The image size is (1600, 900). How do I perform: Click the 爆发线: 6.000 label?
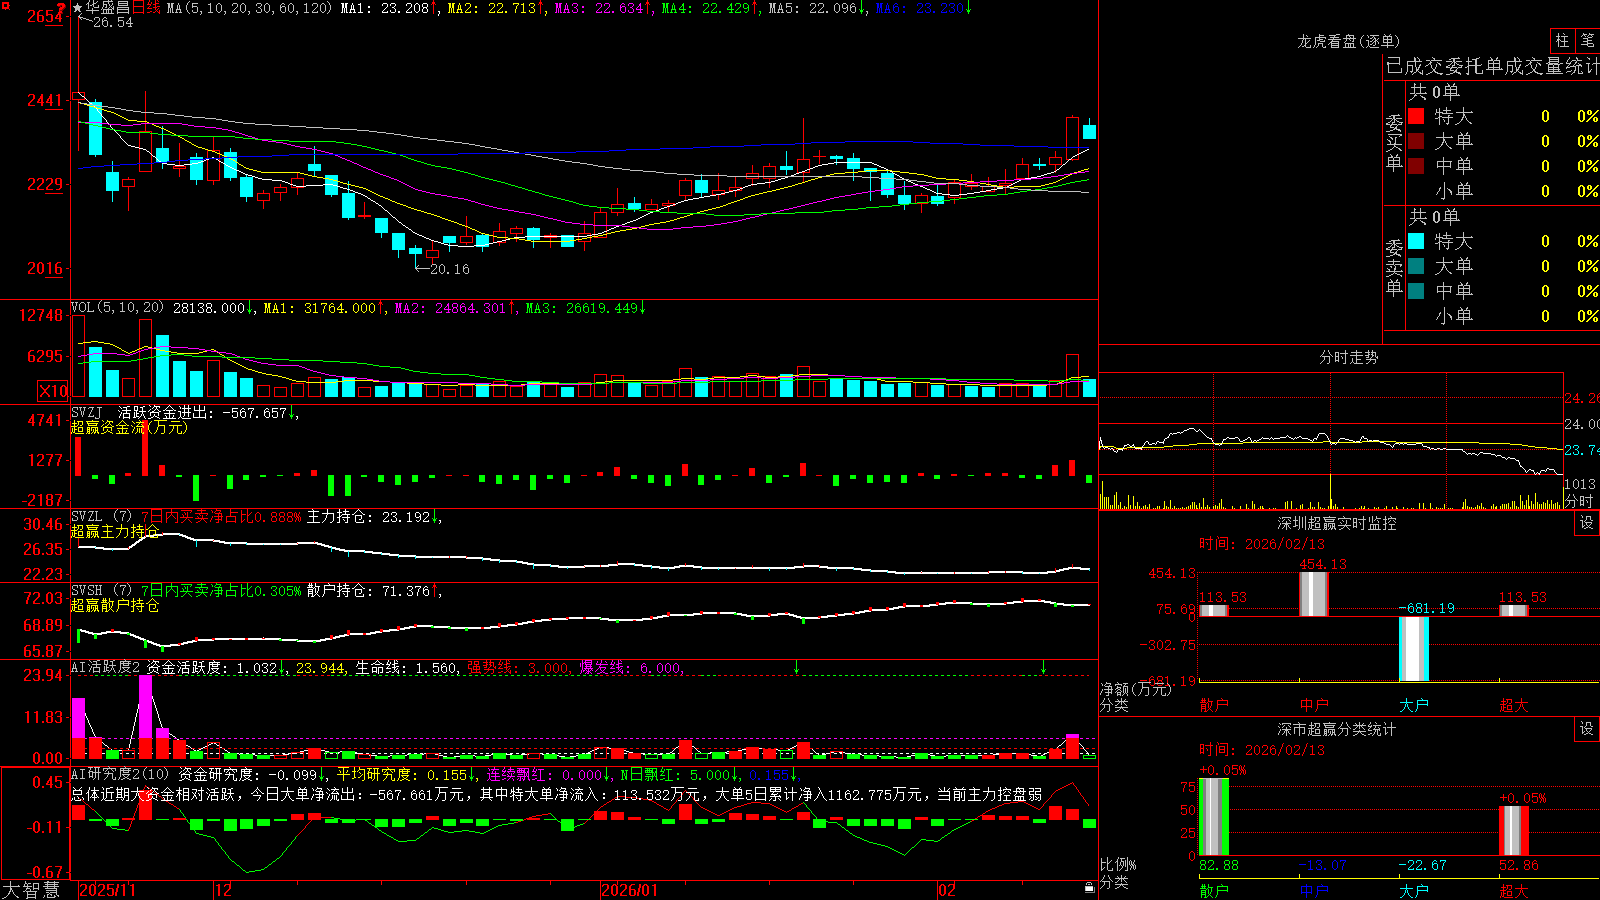coord(631,667)
